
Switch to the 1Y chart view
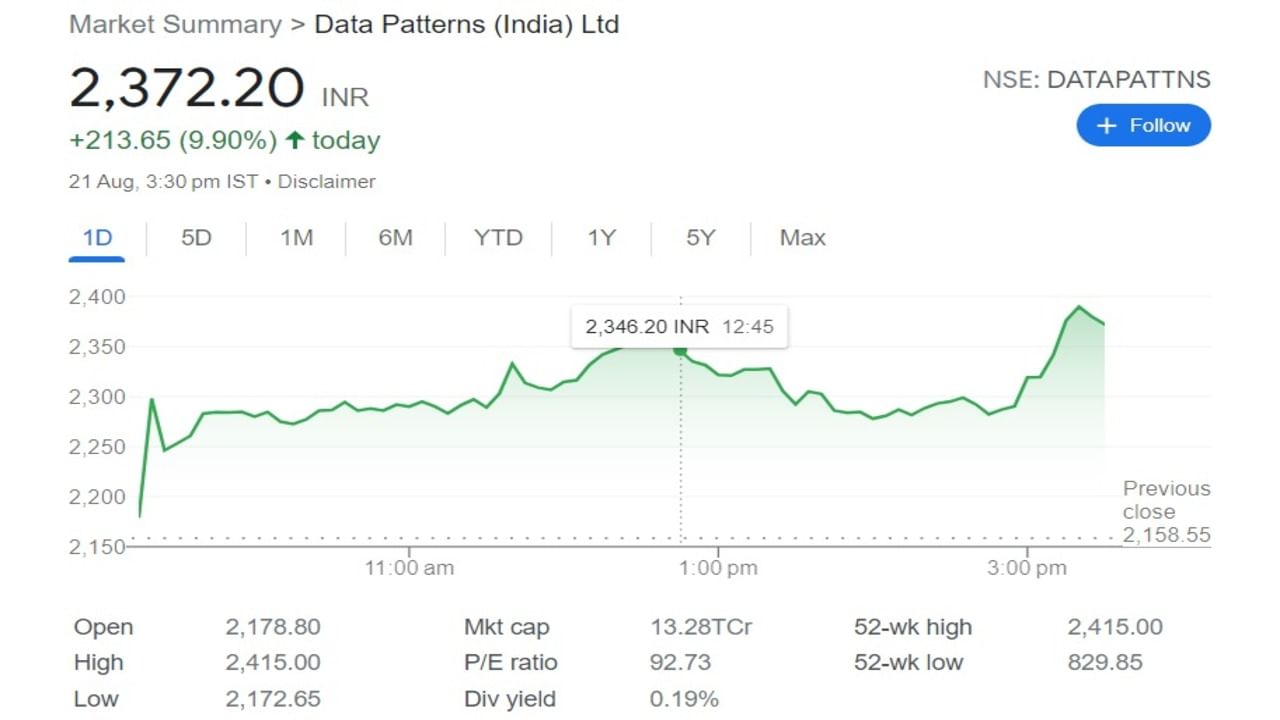pyautogui.click(x=601, y=238)
